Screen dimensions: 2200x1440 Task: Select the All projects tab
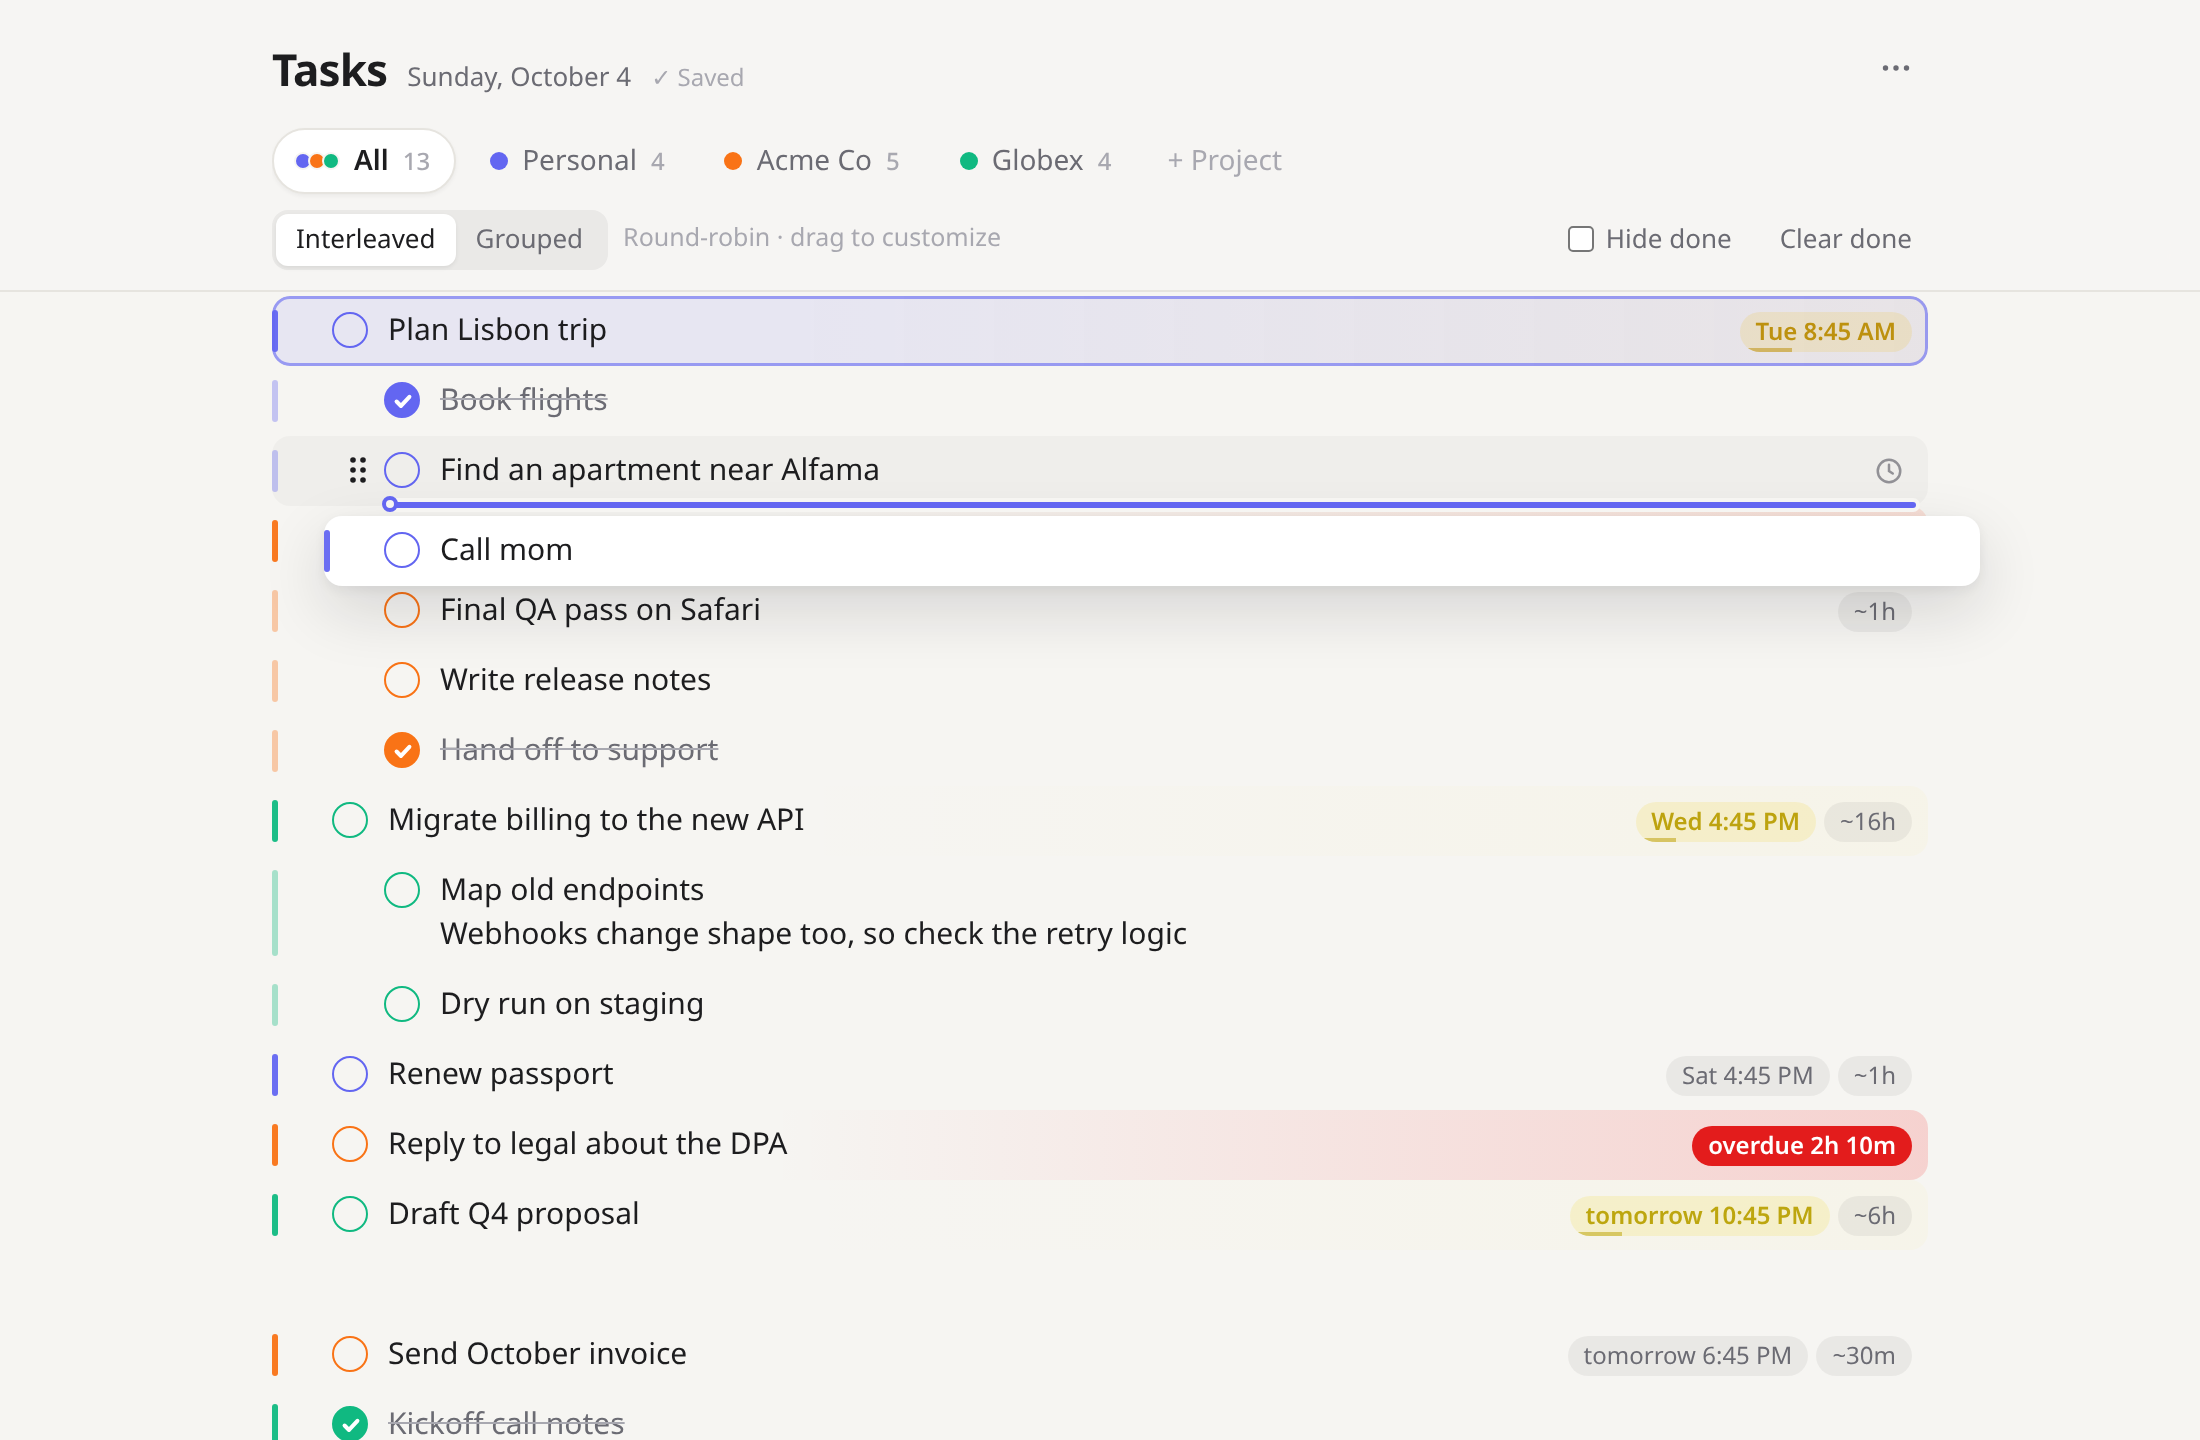pyautogui.click(x=364, y=161)
